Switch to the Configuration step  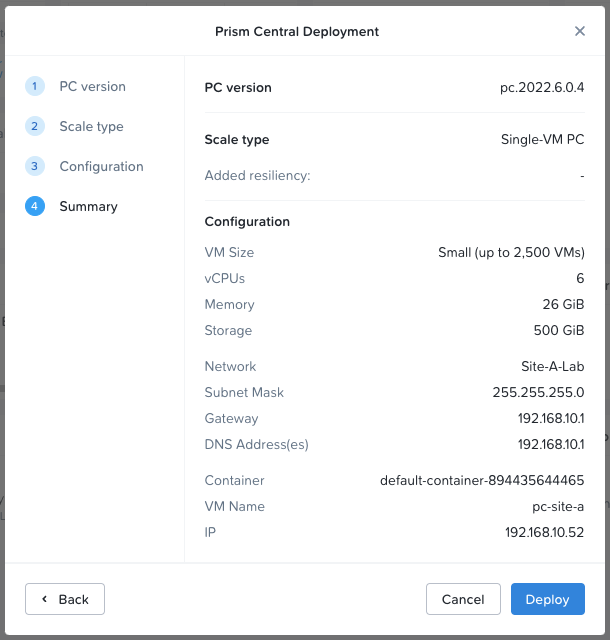tap(101, 167)
